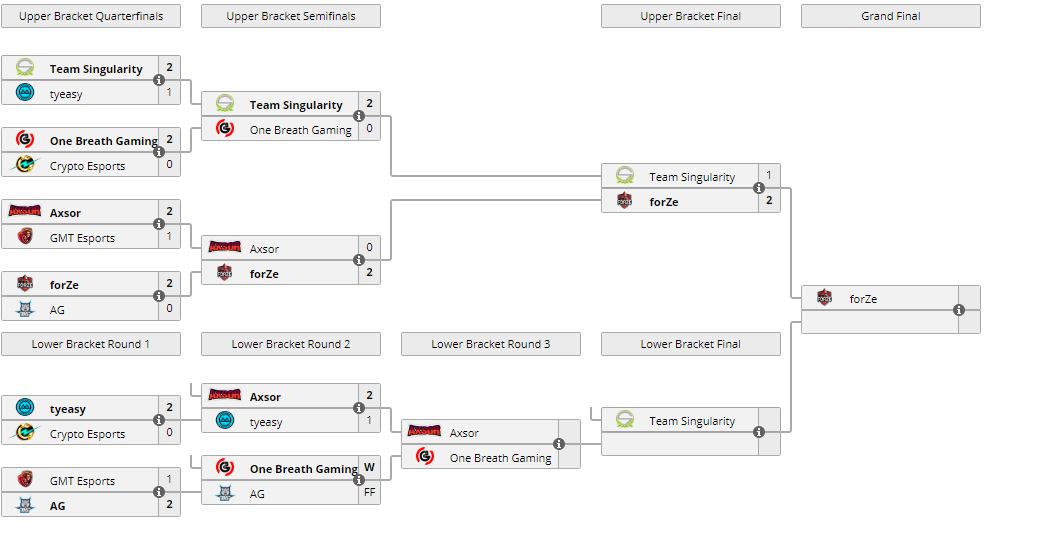Click GMT Esports name in Lower Bracket Round 1
The image size is (1043, 534).
(82, 481)
